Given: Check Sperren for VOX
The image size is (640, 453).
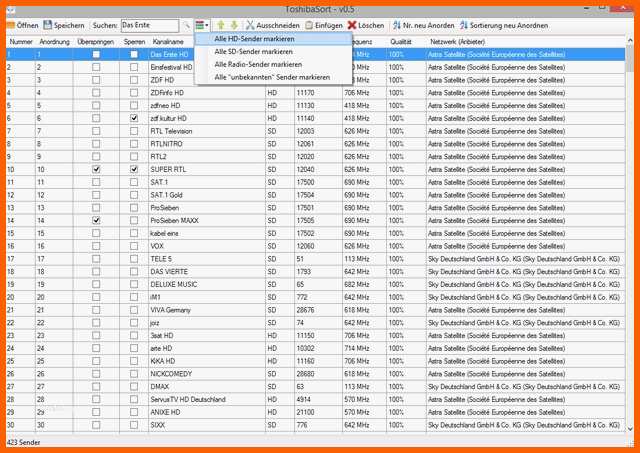Looking at the screenshot, I should [x=134, y=246].
